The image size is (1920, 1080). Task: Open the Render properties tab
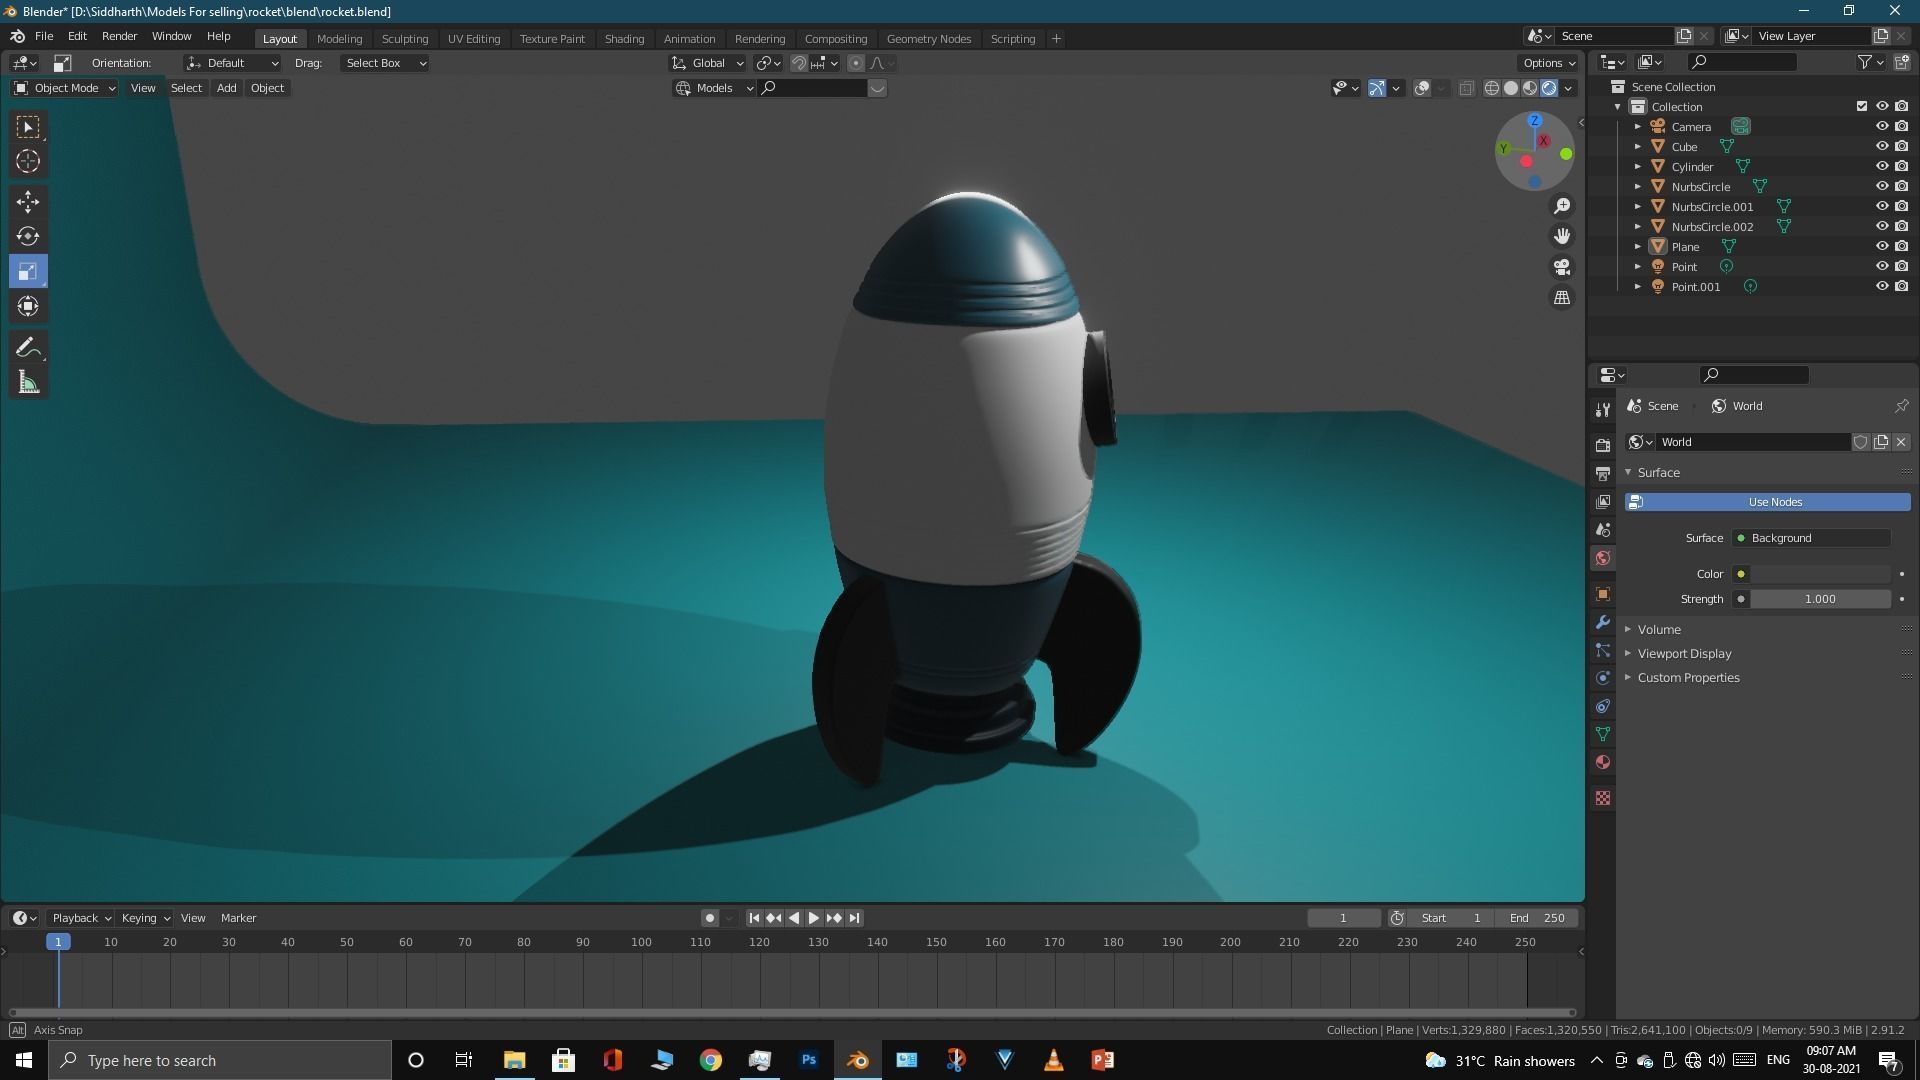[x=1603, y=445]
